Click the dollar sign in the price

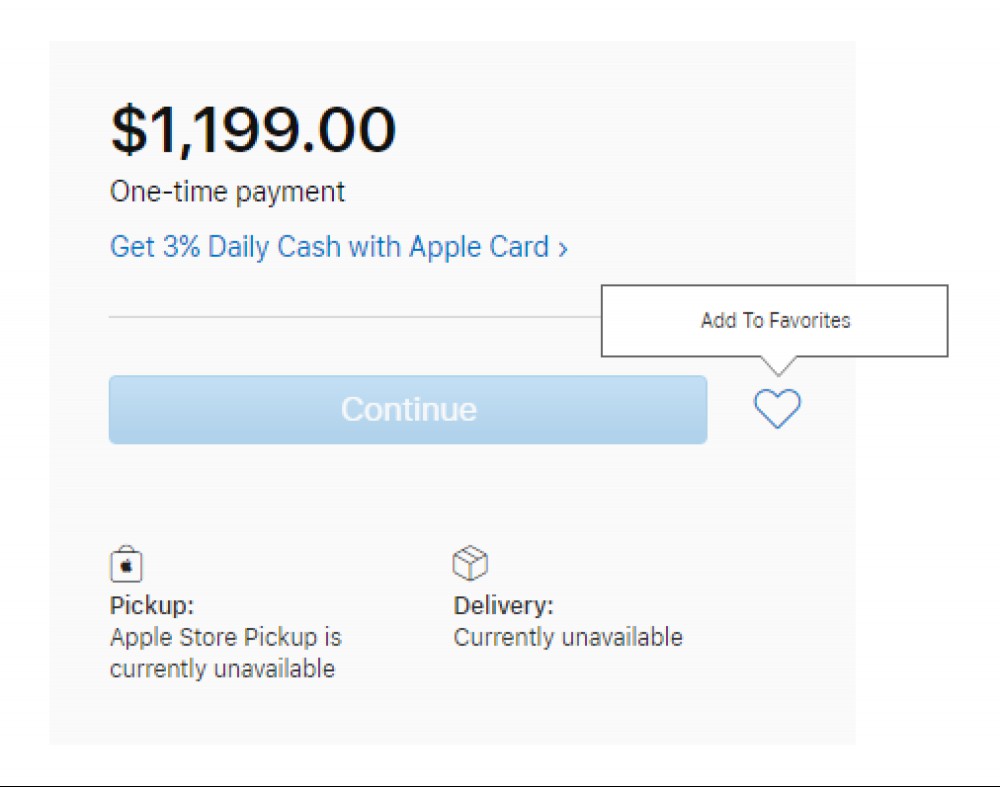pos(129,130)
